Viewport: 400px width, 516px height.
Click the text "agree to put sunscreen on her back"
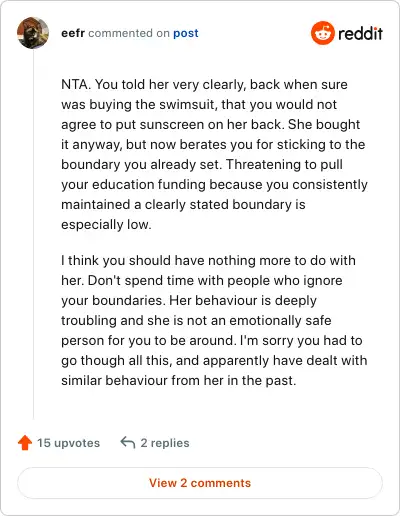(171, 124)
